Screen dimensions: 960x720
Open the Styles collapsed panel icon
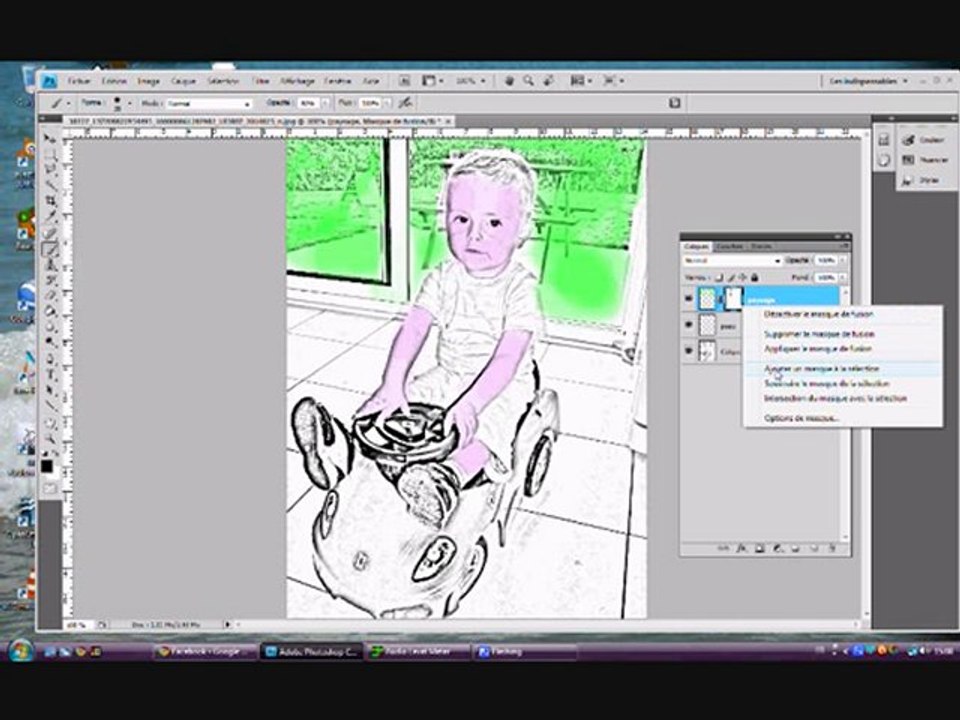tap(909, 180)
